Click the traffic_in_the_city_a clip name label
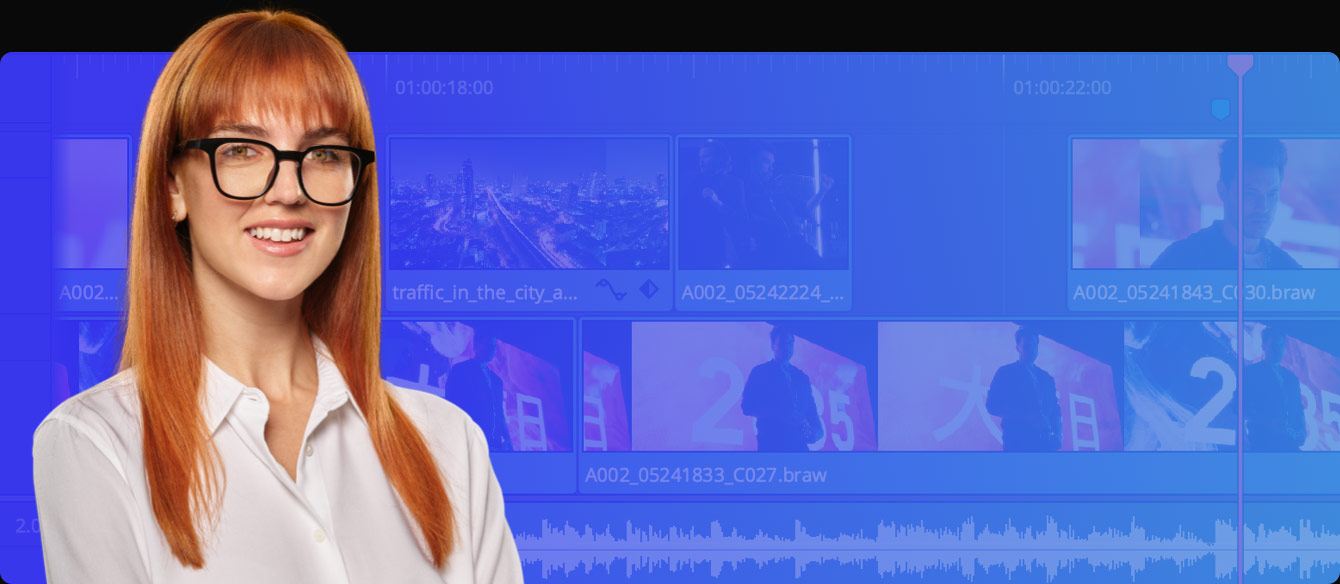Viewport: 1340px width, 584px height. point(485,290)
